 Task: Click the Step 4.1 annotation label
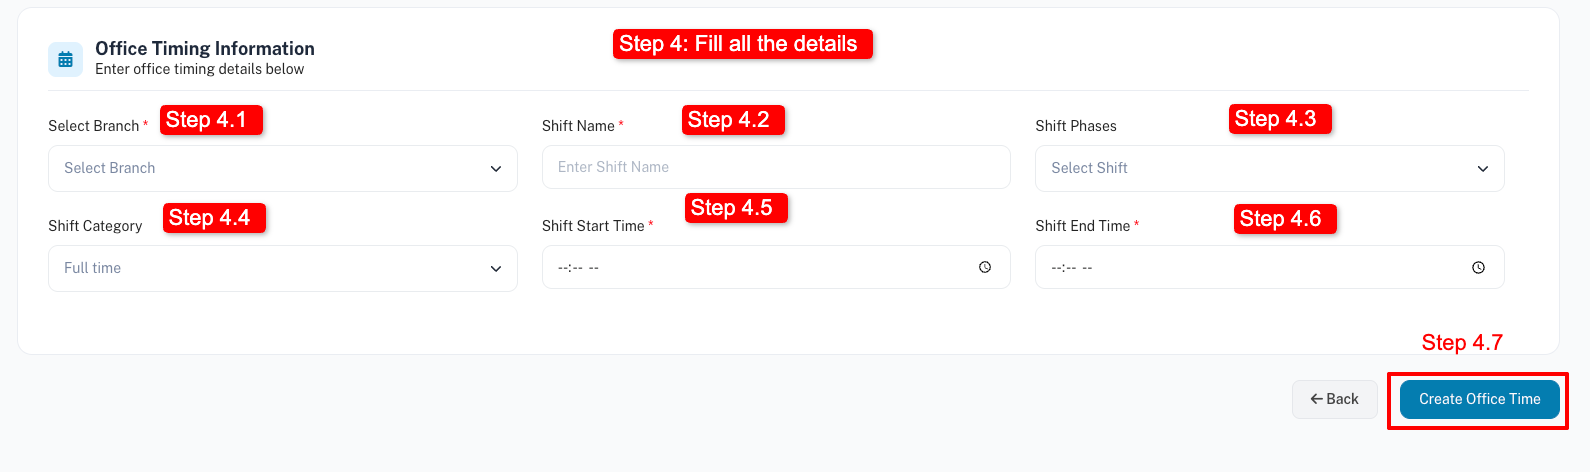tap(211, 120)
